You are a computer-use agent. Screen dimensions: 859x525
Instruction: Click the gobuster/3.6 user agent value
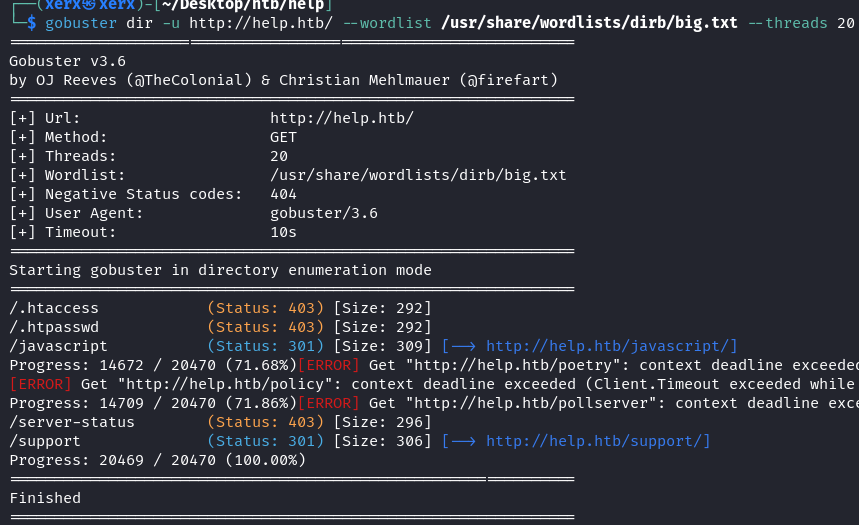323,213
